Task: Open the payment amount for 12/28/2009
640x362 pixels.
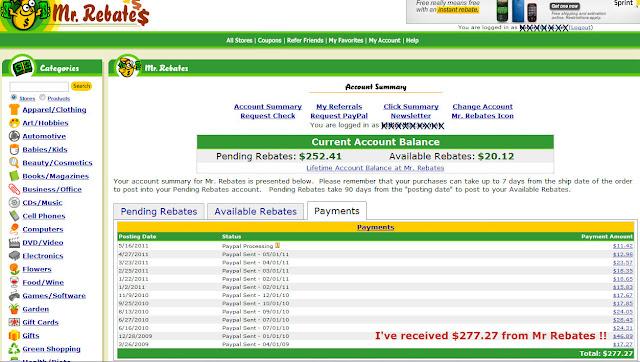Action: [623, 336]
